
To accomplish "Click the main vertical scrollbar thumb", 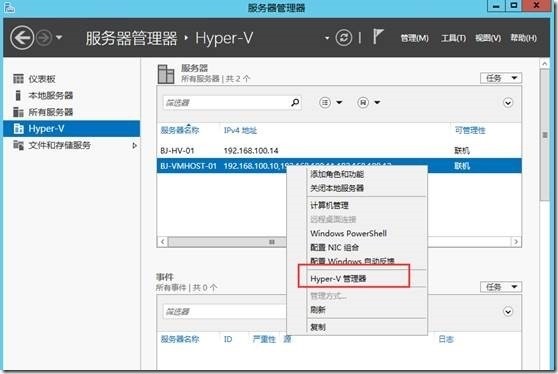I will (x=544, y=135).
